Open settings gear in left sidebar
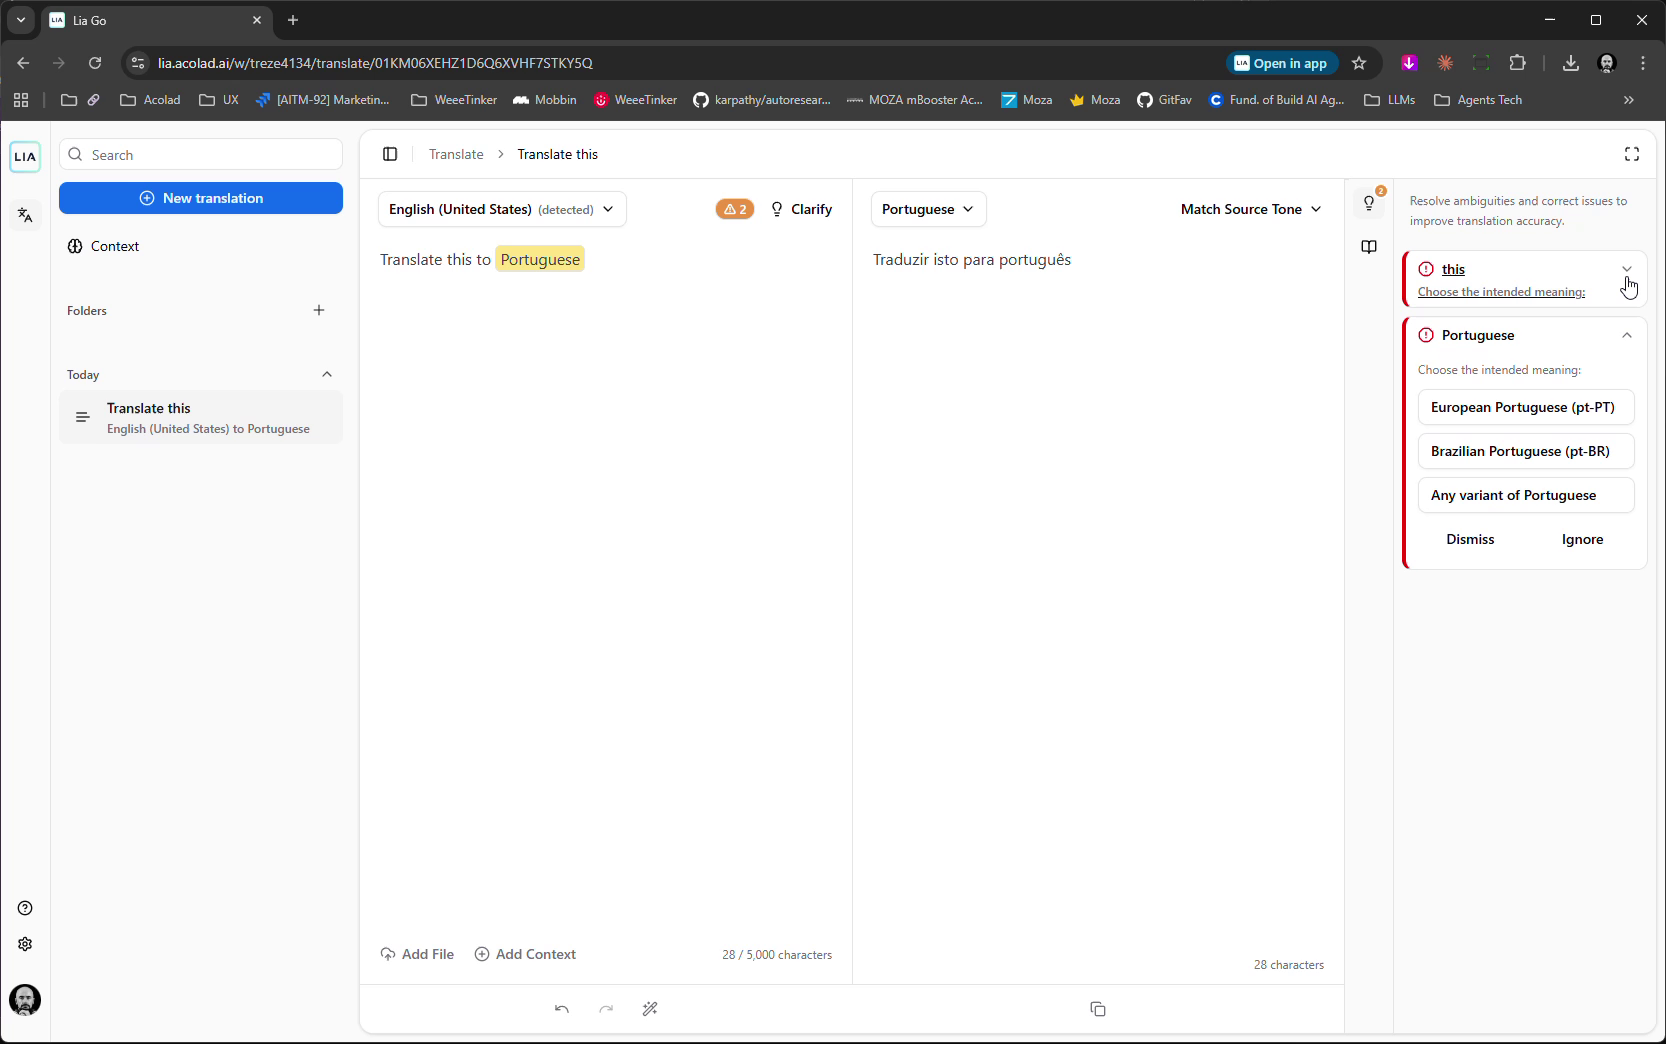The image size is (1666, 1044). (25, 944)
